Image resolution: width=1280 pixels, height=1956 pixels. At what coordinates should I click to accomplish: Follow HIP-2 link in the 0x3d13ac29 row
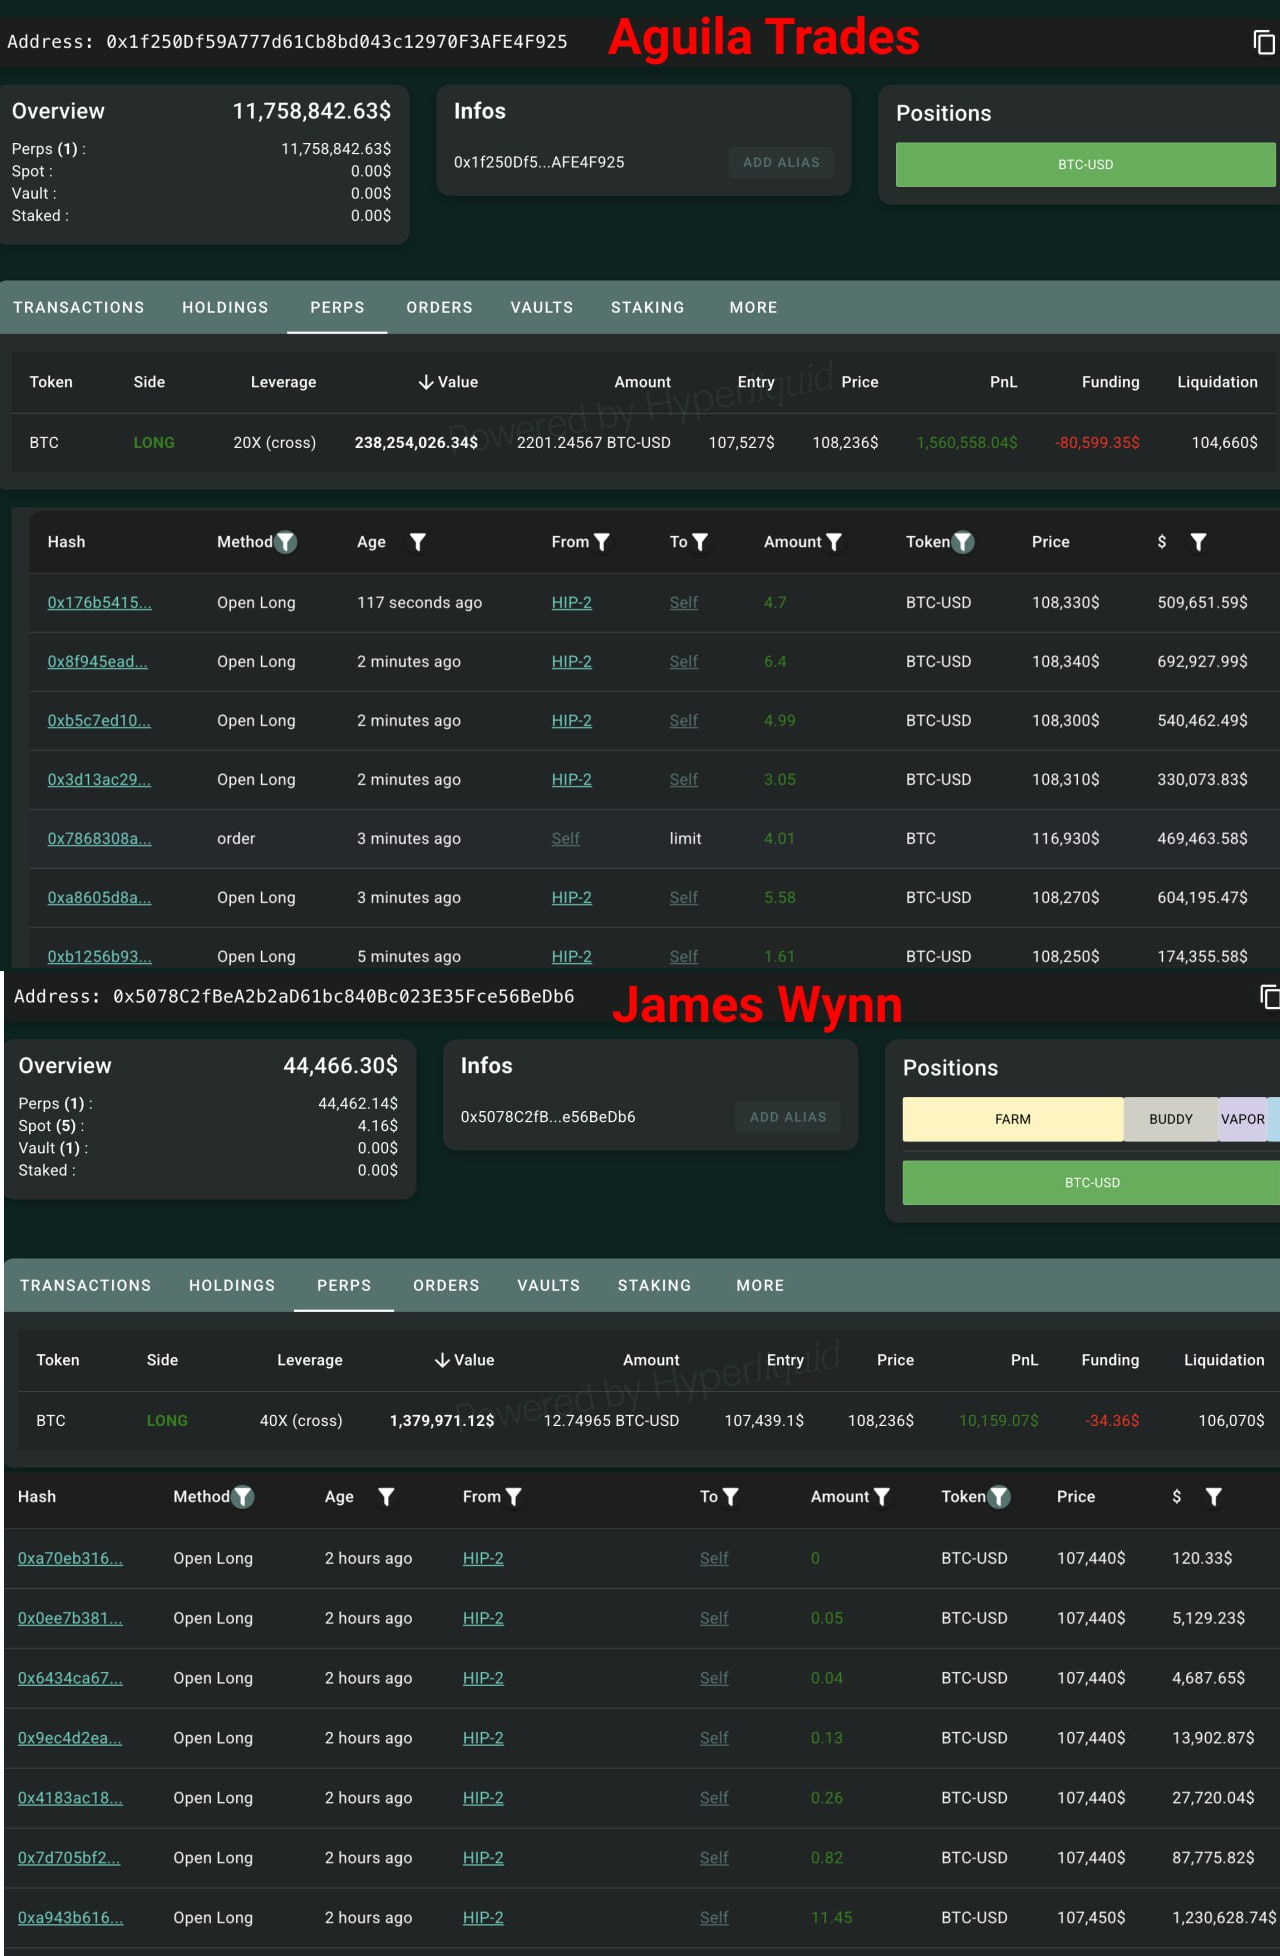tap(572, 780)
